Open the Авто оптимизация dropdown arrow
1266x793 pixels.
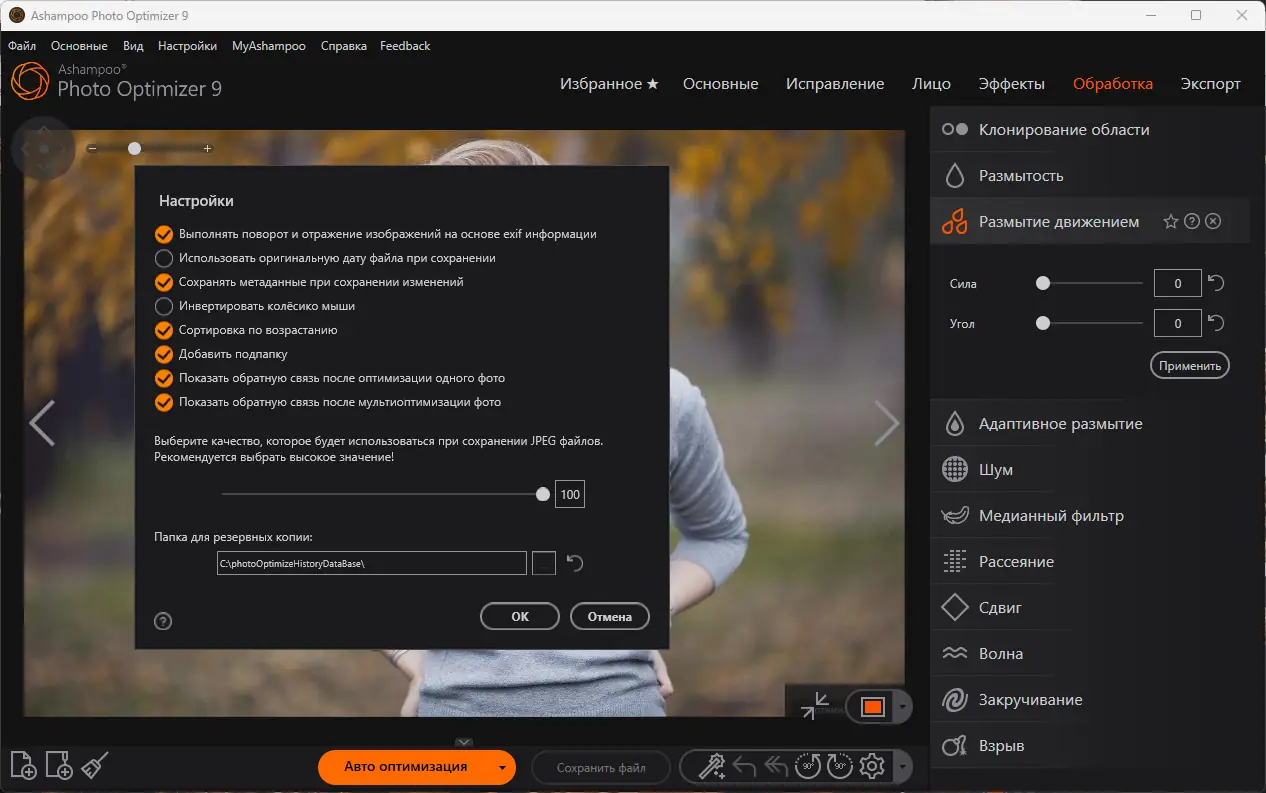click(x=502, y=768)
